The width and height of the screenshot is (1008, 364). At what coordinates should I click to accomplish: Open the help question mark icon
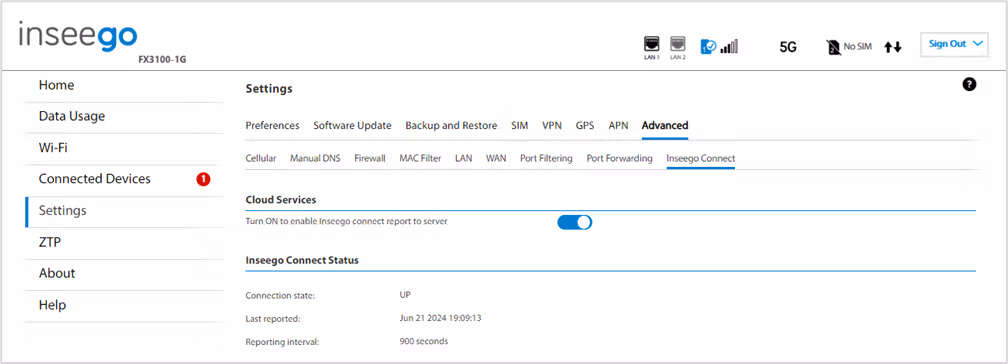(969, 84)
